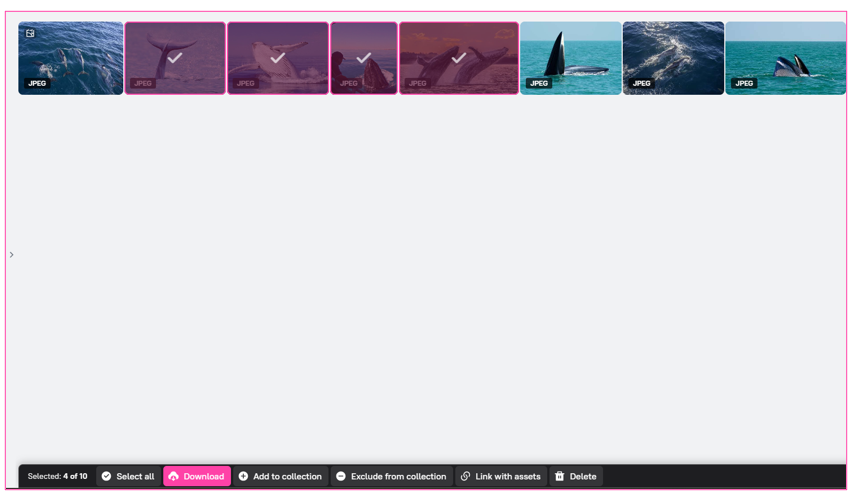The height and width of the screenshot is (495, 853).
Task: Expand the collapsed left side panel chevron
Action: click(x=11, y=255)
